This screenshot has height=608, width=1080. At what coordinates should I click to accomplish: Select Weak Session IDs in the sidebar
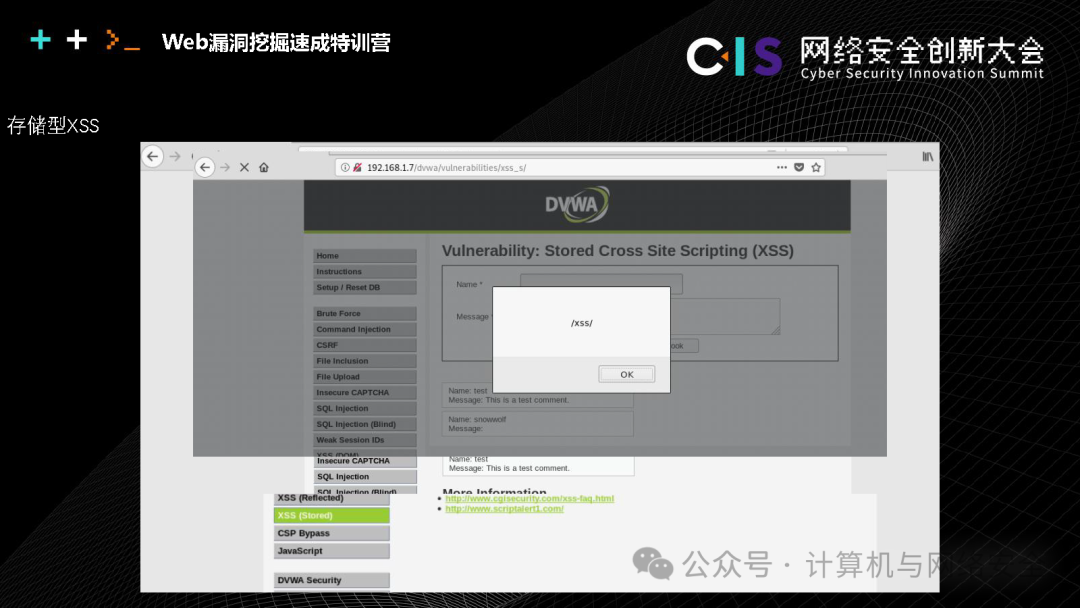(x=365, y=440)
